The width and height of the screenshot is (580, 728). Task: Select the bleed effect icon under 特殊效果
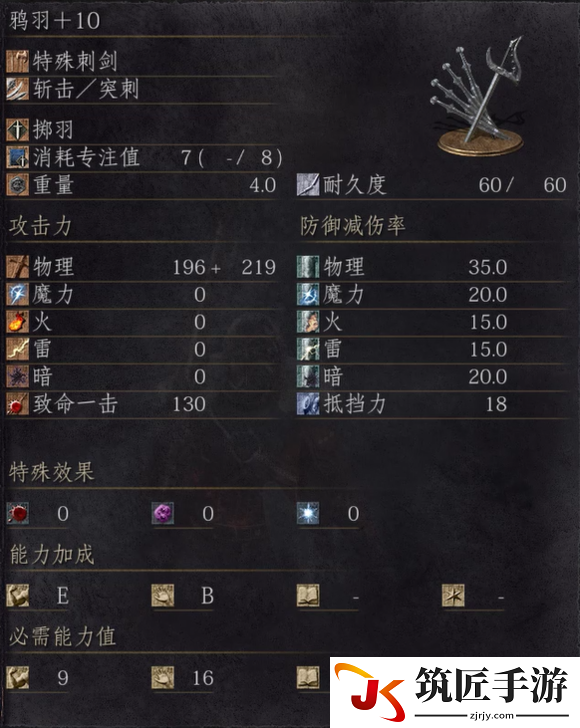pos(18,514)
